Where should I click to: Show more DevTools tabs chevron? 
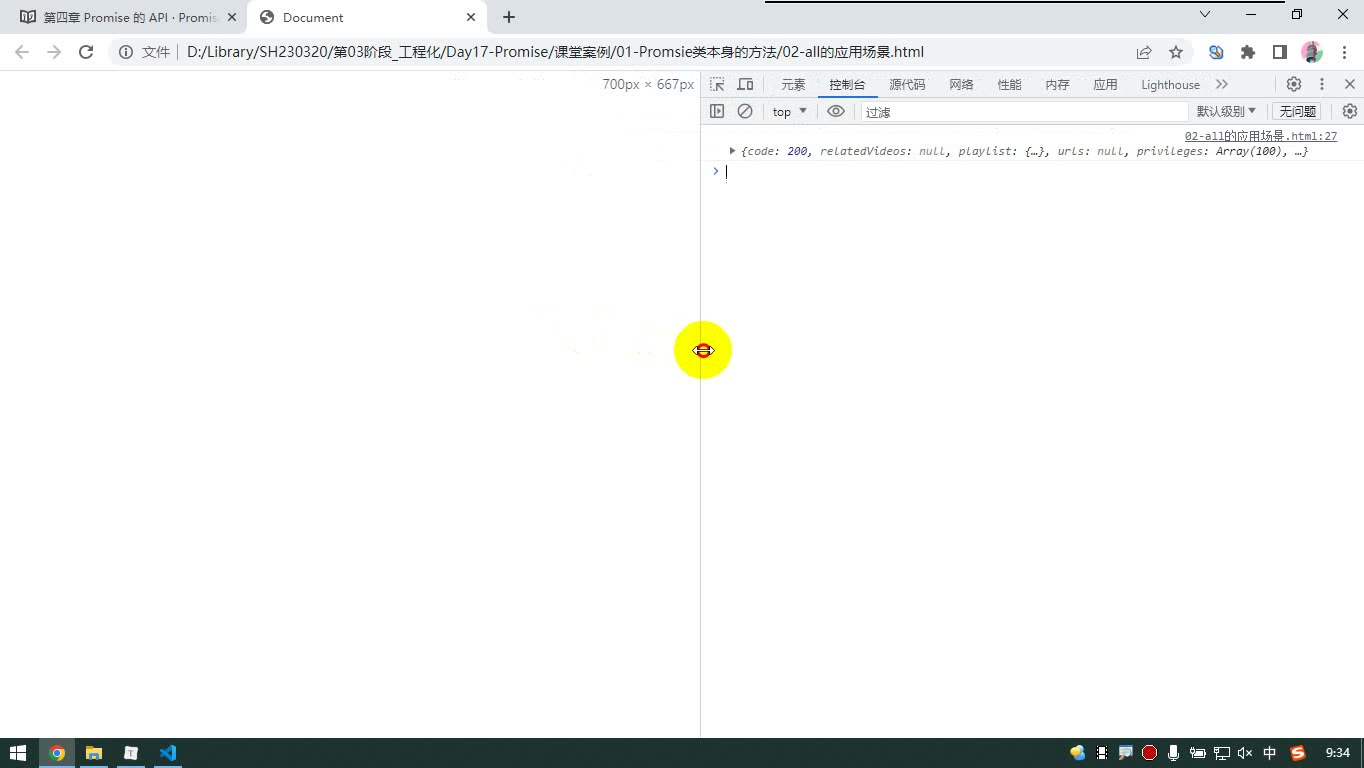point(1222,85)
